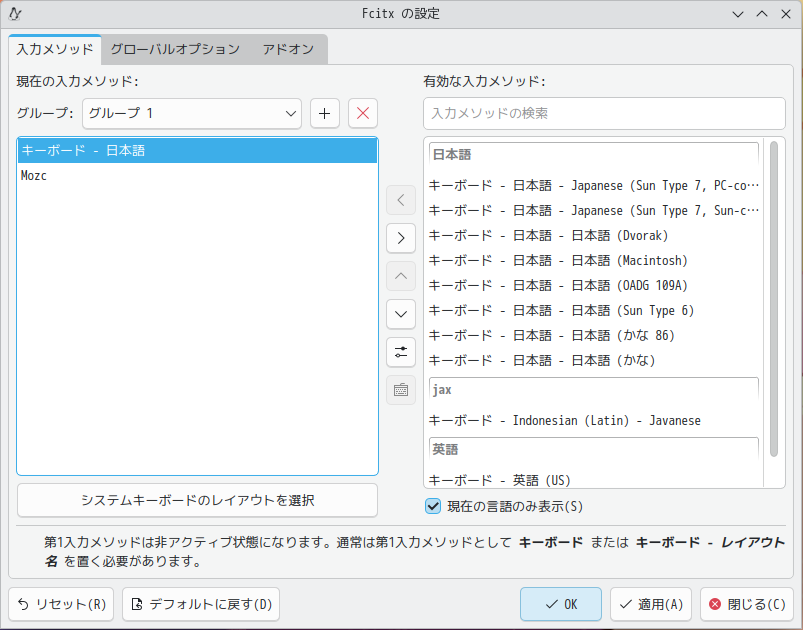Click the 英語 group header
The image size is (803, 630).
pos(593,450)
